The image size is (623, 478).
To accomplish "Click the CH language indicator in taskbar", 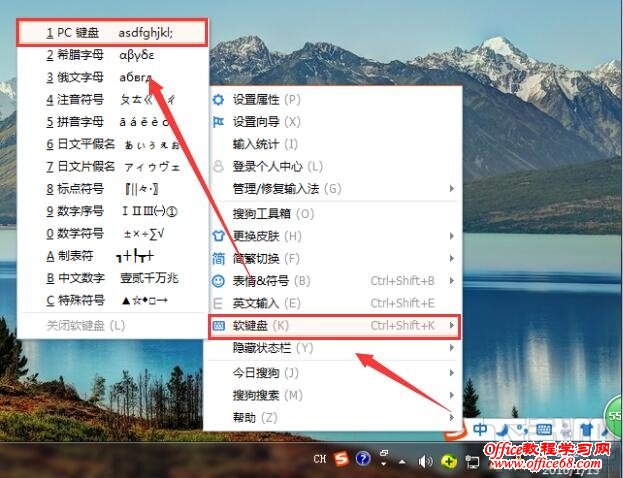I will tap(319, 459).
